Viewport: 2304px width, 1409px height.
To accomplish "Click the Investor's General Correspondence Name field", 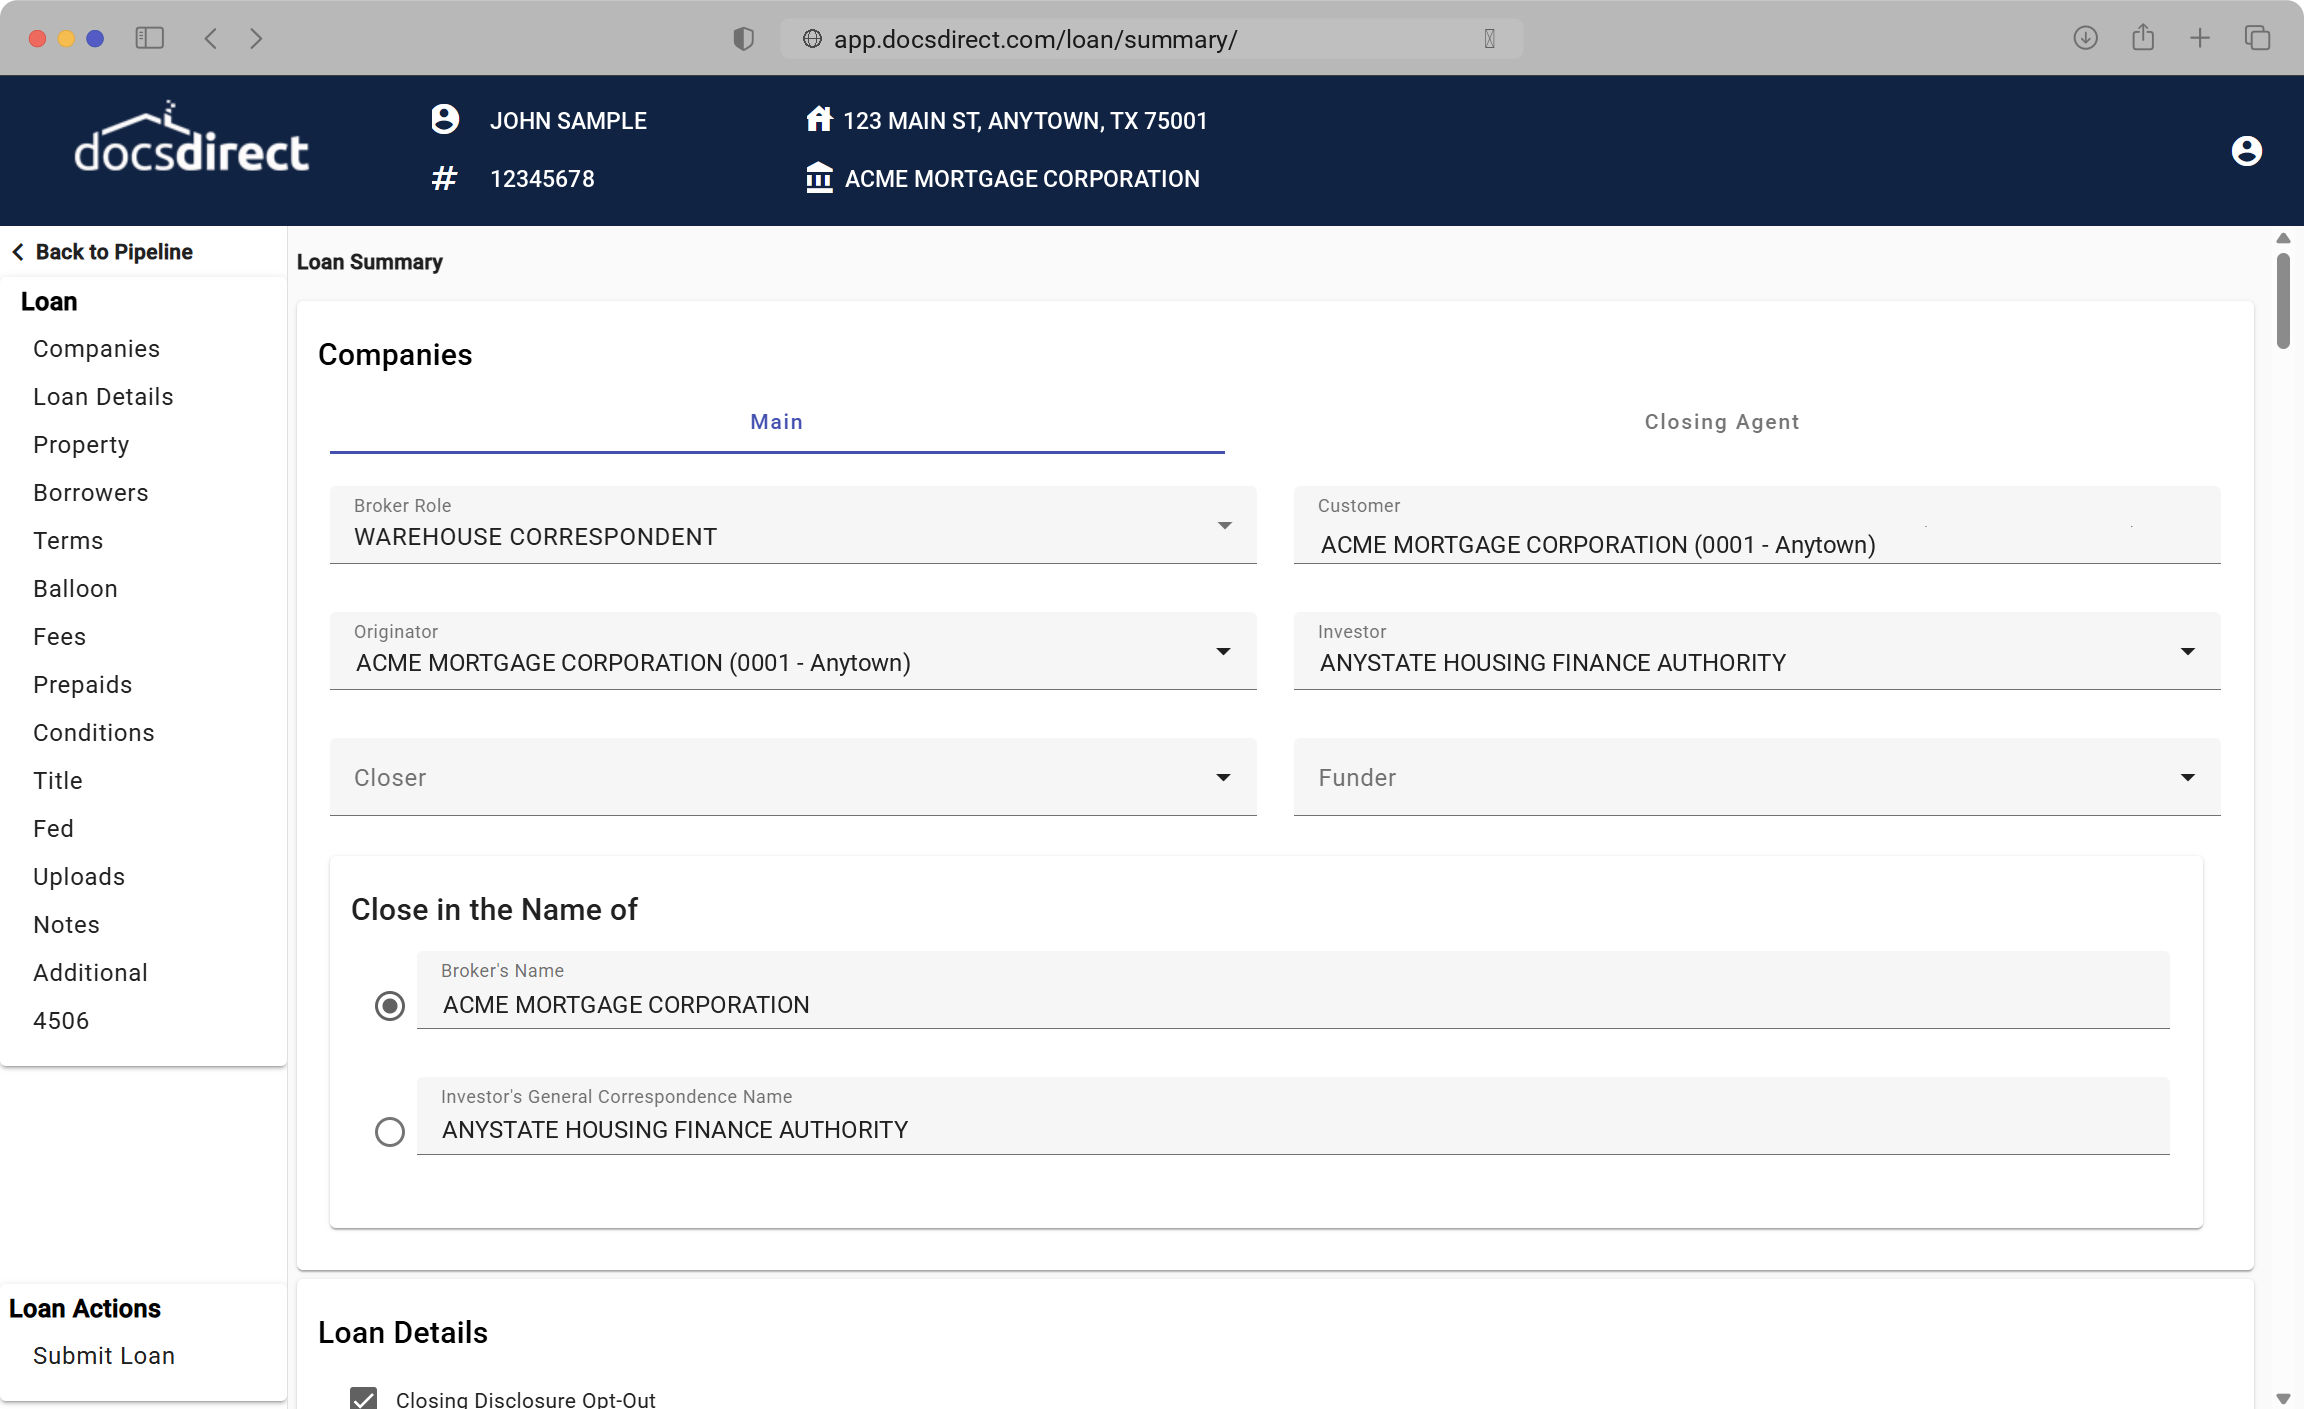I will [1293, 1116].
